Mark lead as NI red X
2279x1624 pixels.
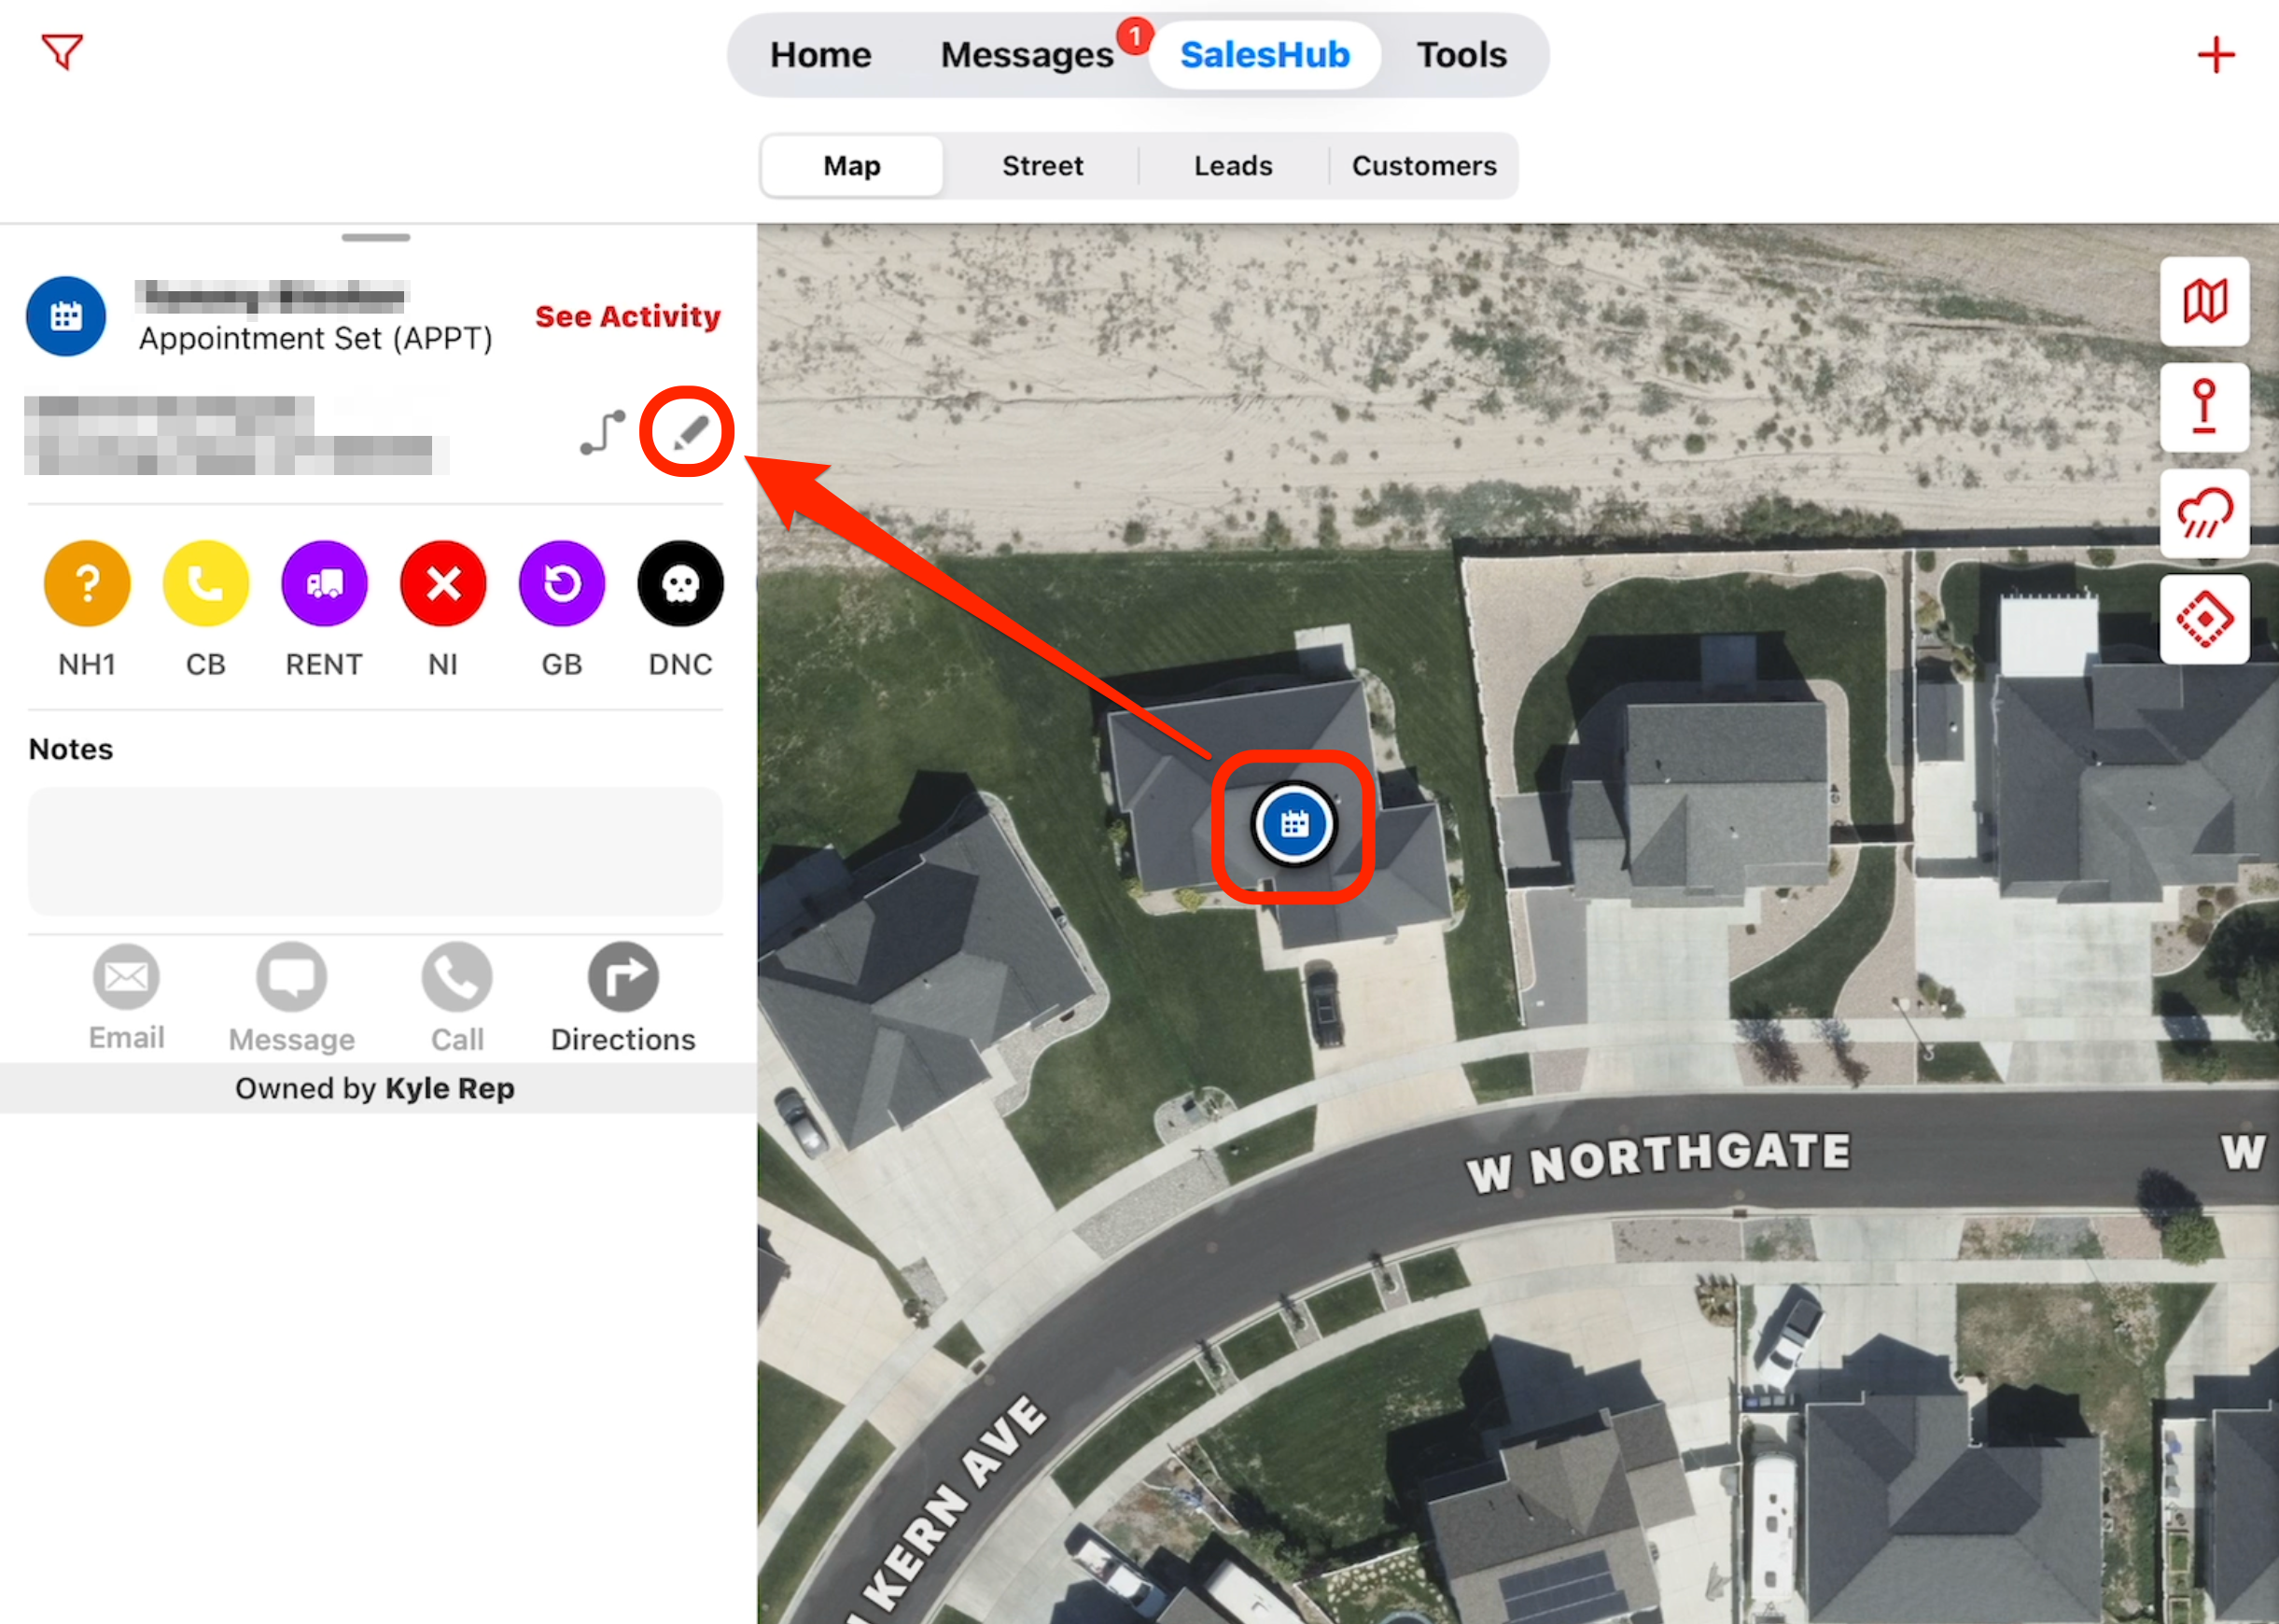click(x=443, y=584)
